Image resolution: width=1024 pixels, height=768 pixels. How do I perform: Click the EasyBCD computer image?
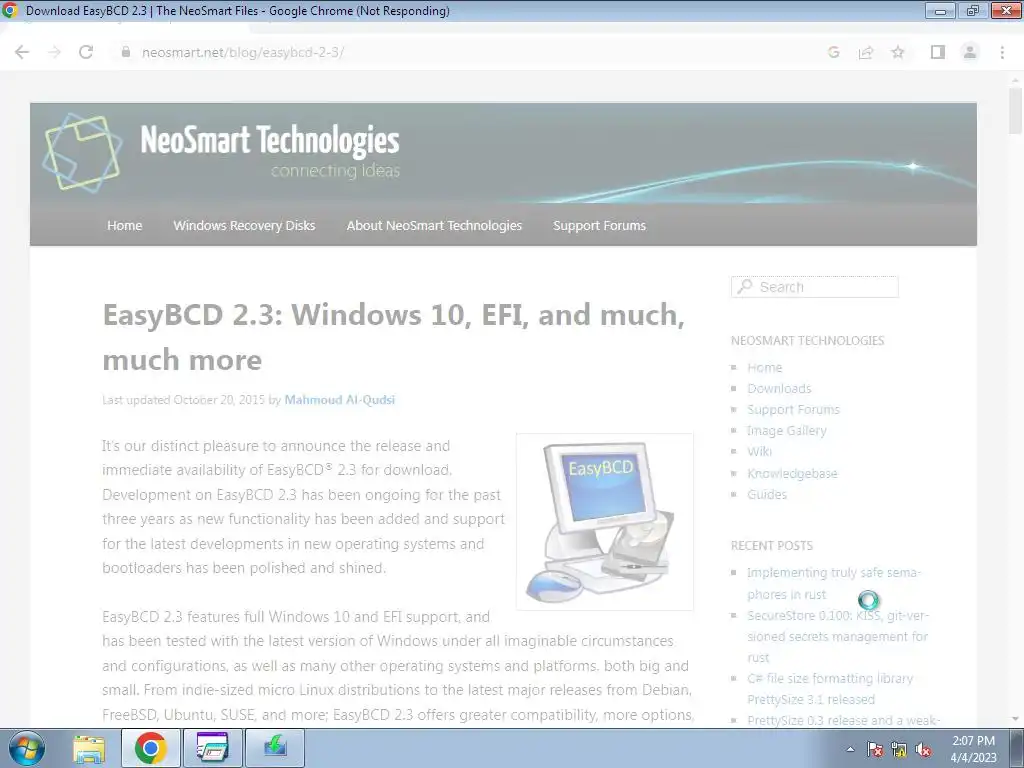(x=605, y=522)
